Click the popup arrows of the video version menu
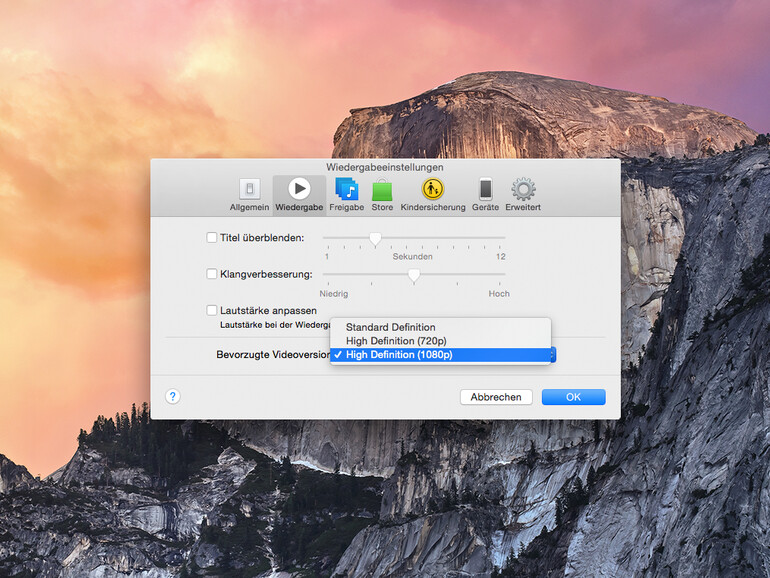 click(x=550, y=355)
